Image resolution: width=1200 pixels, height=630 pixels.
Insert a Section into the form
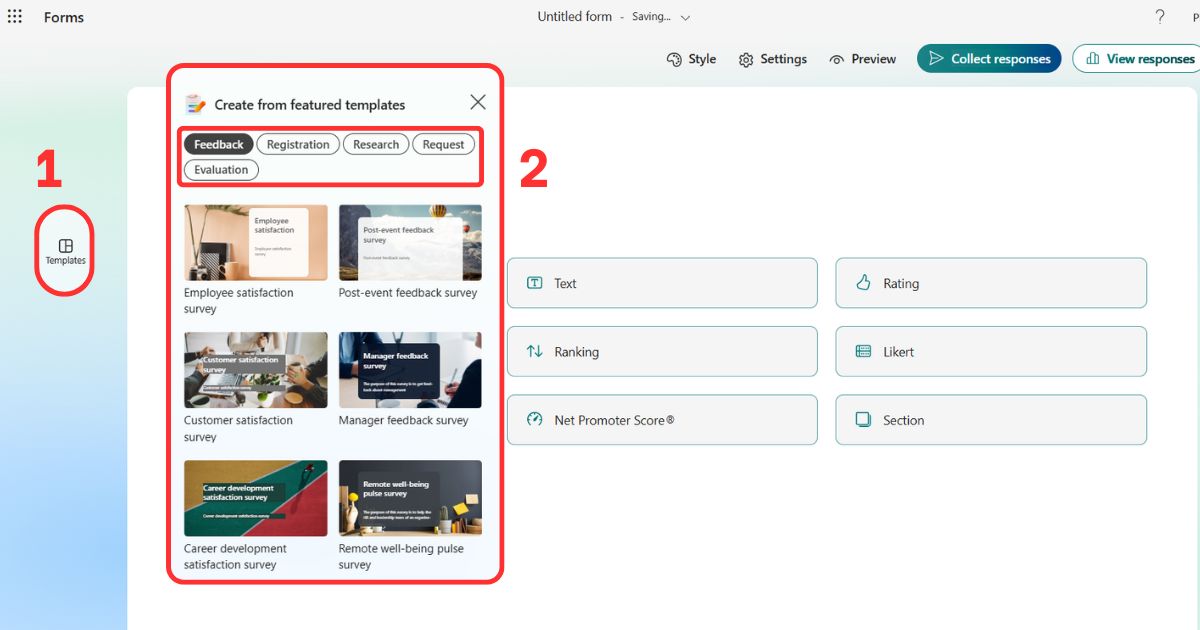pyautogui.click(x=990, y=420)
